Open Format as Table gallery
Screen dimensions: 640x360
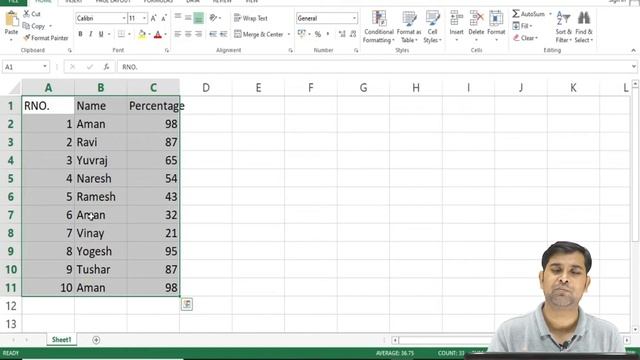point(409,27)
